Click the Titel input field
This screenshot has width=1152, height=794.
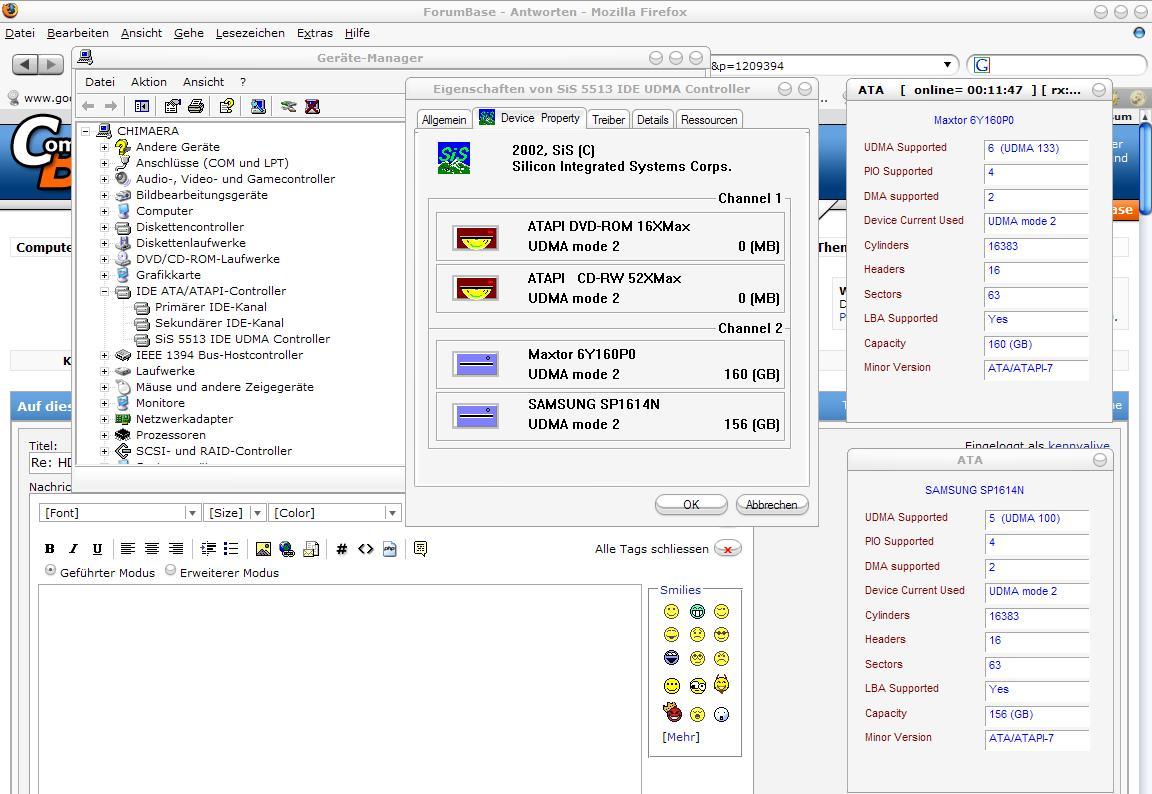(x=50, y=463)
